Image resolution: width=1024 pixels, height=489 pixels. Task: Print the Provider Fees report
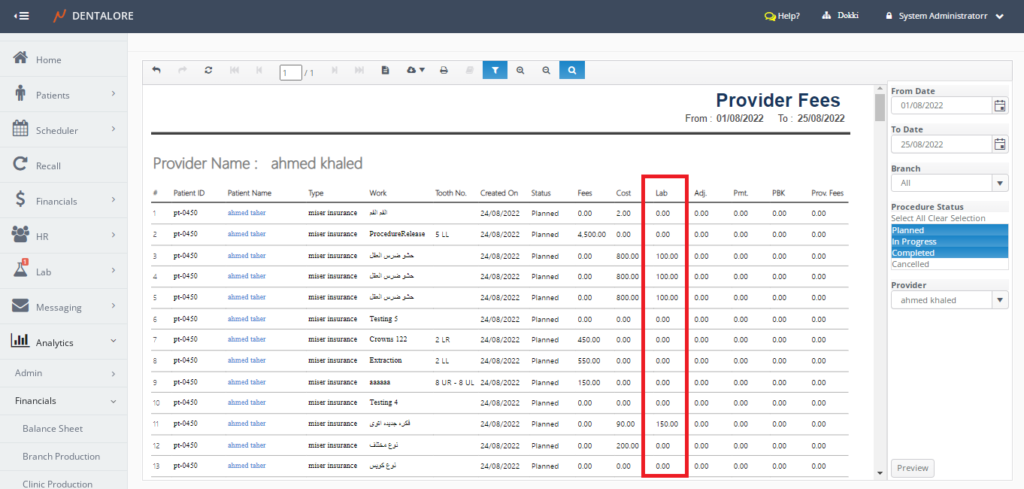444,71
